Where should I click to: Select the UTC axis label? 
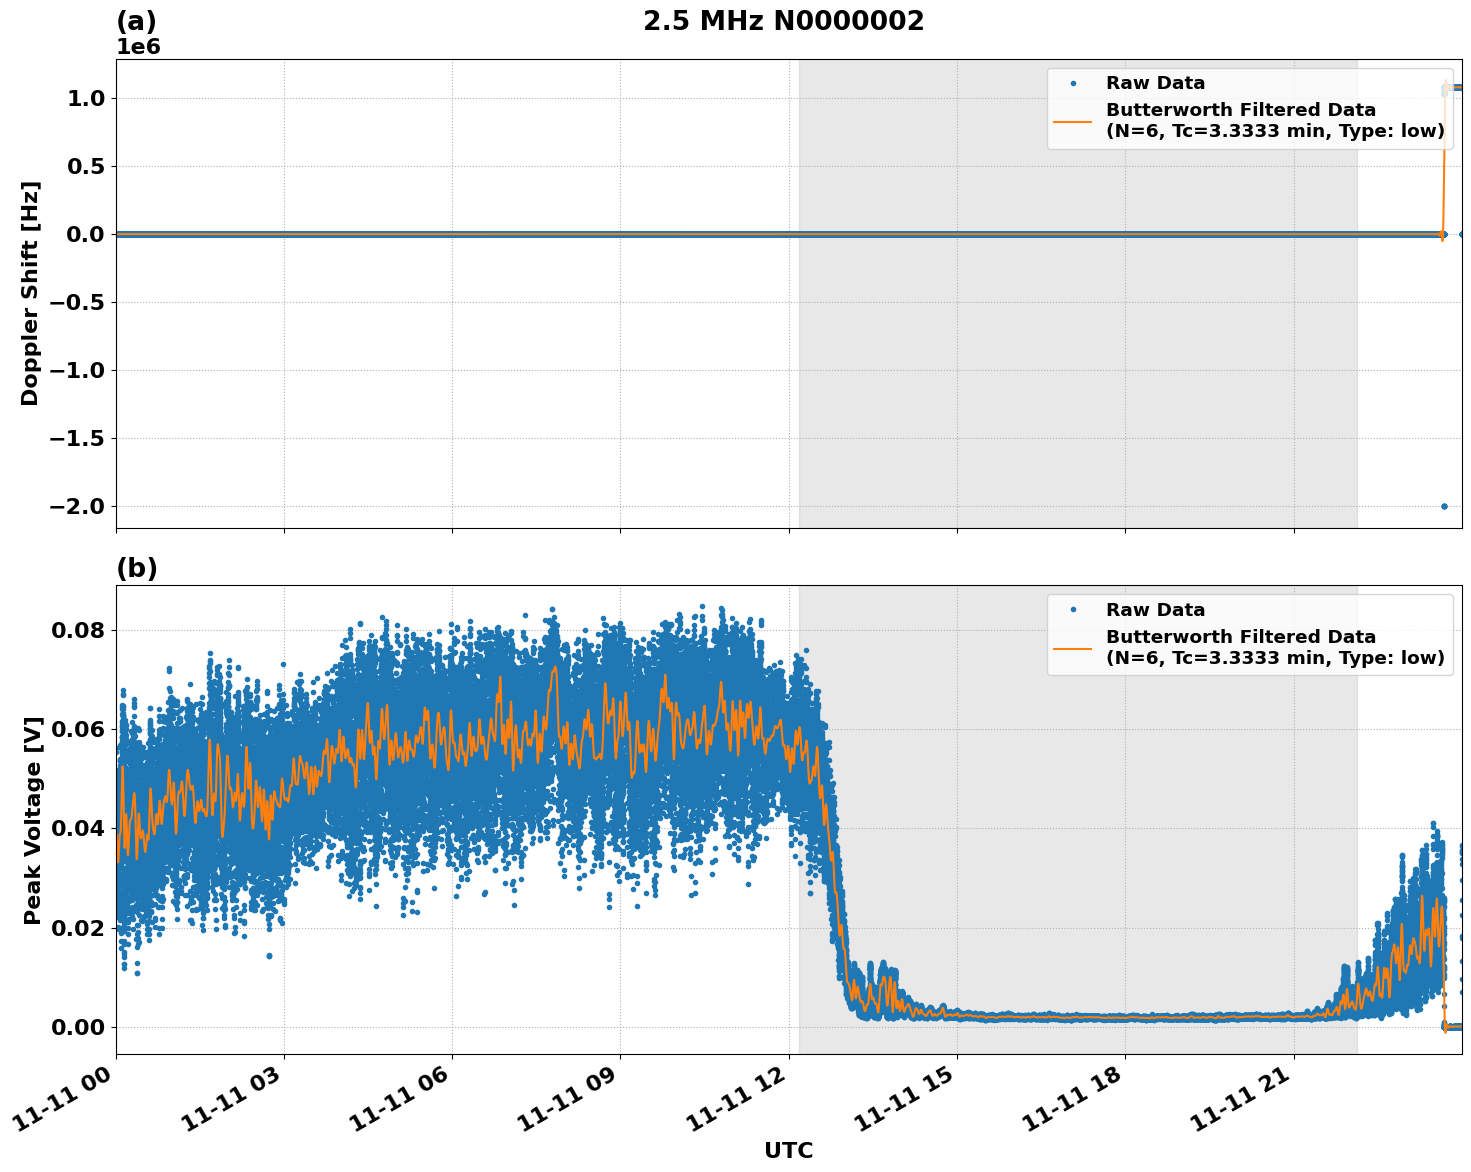(789, 1150)
